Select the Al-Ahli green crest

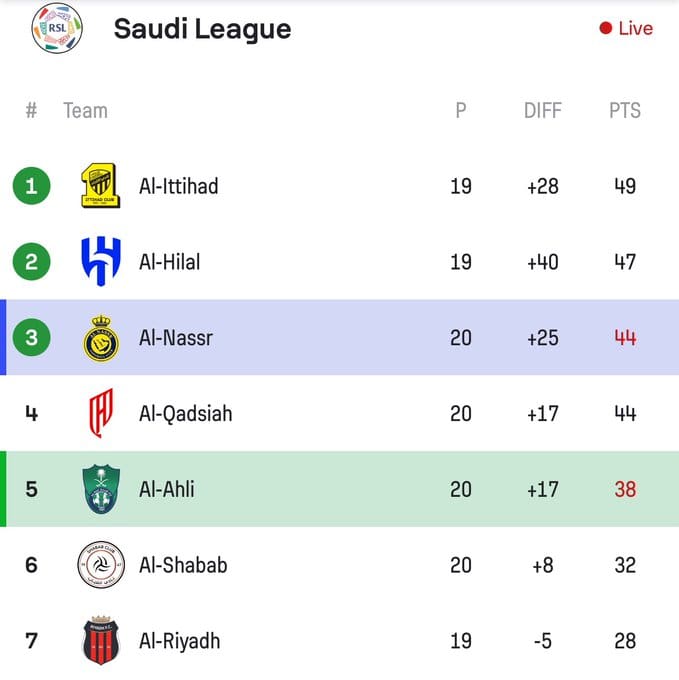101,489
